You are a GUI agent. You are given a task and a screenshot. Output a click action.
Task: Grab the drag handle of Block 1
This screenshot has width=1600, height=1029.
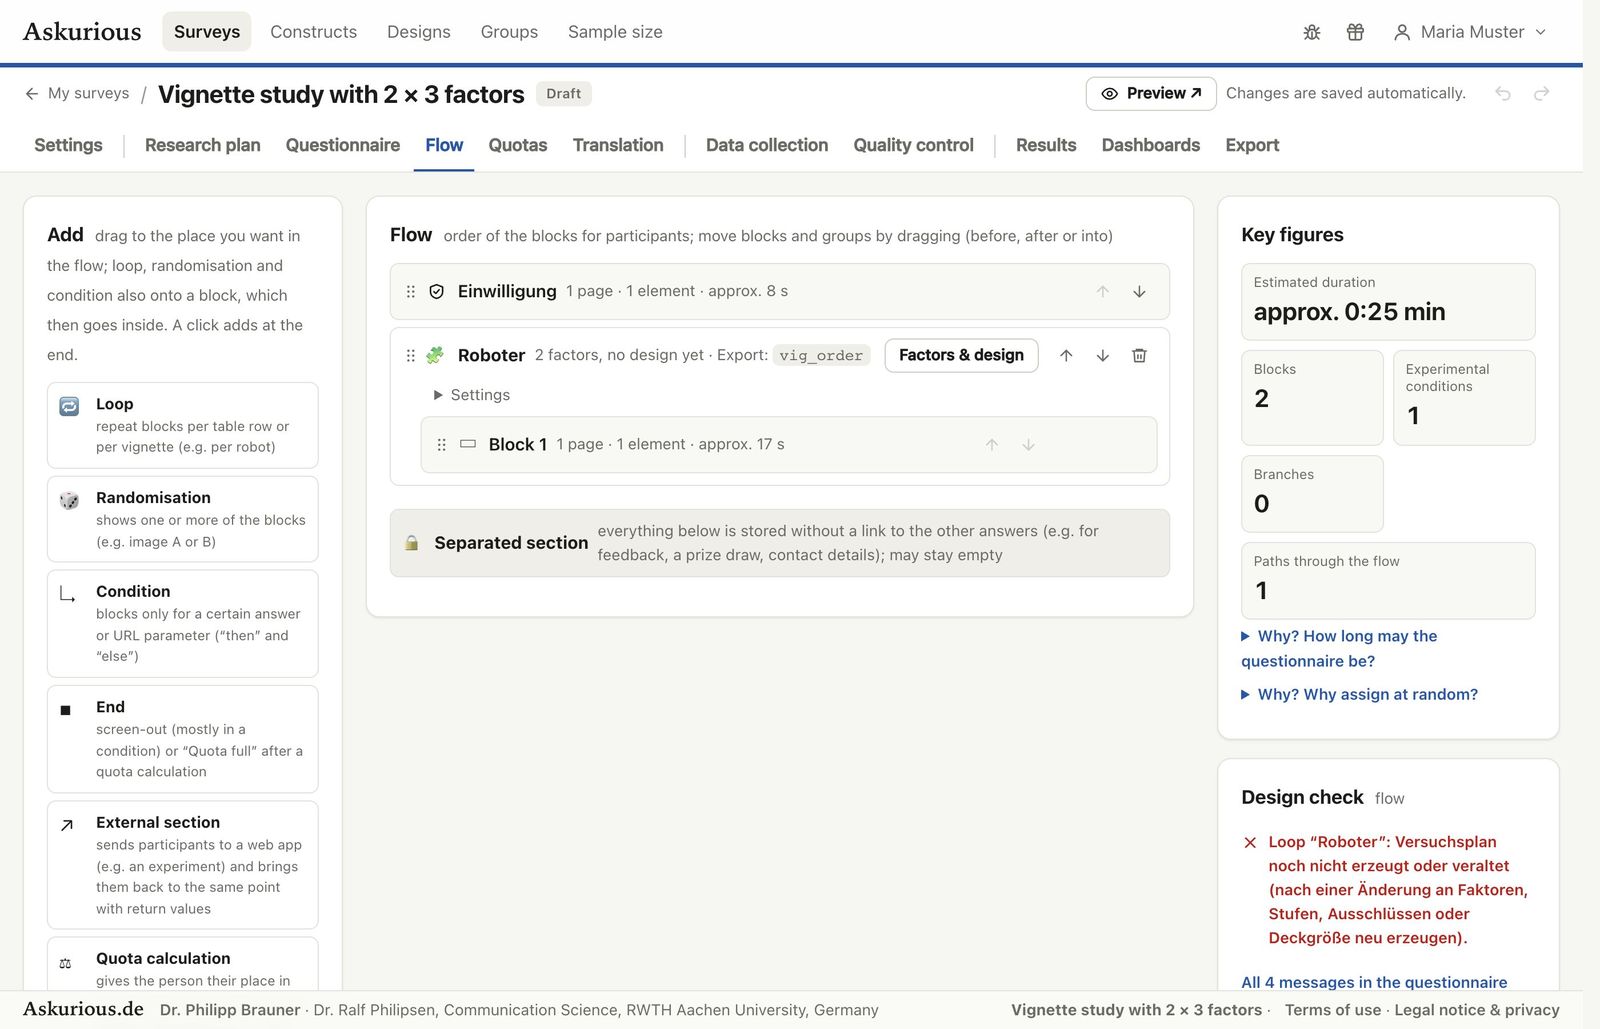pos(441,444)
